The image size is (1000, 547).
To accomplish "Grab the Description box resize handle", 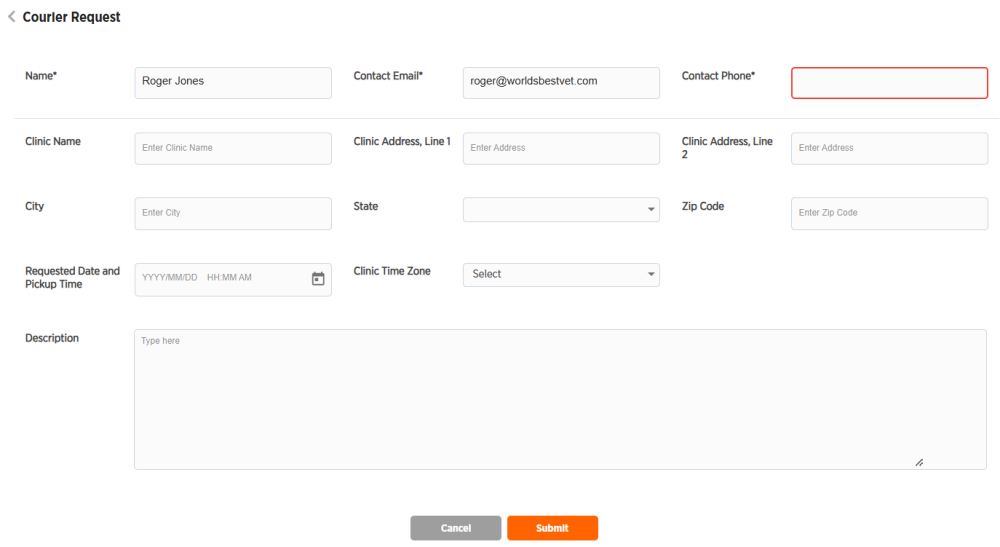I will coord(919,462).
